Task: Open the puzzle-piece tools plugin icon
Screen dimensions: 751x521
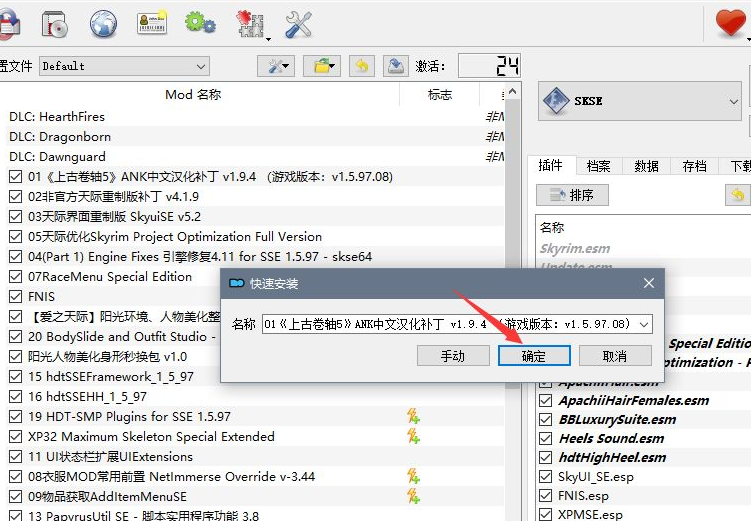Action: click(250, 24)
